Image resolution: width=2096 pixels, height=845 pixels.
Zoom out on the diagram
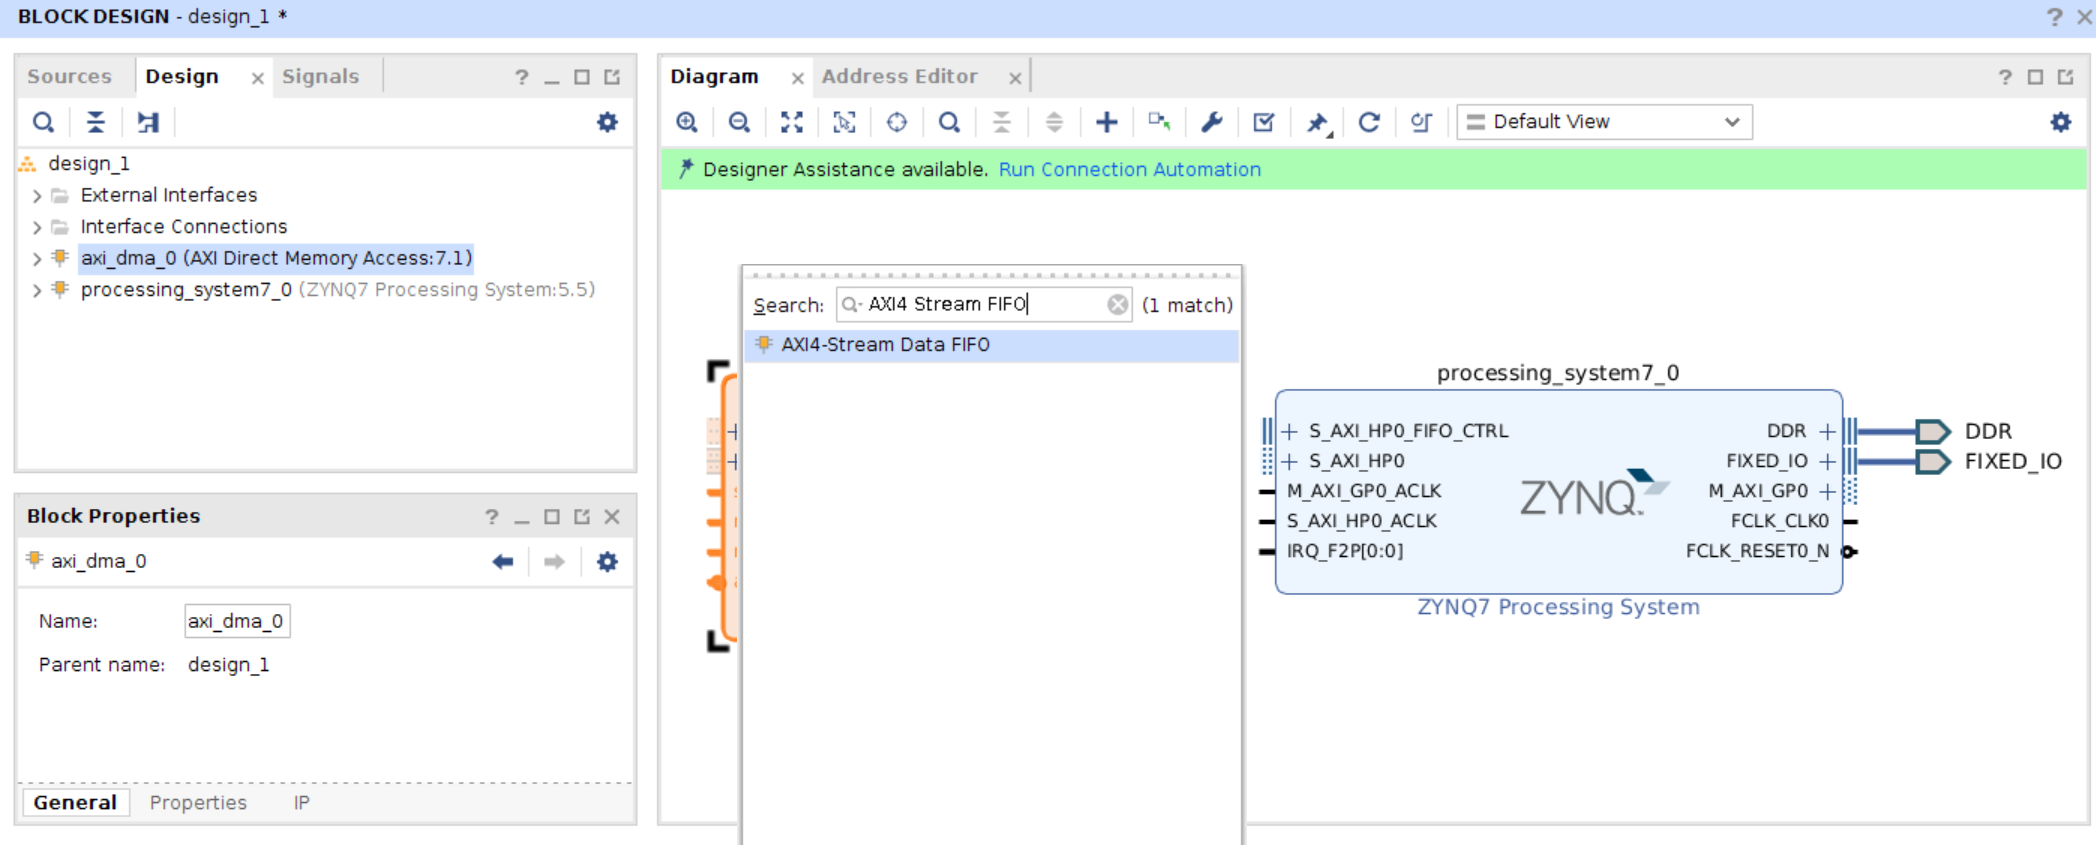(739, 122)
